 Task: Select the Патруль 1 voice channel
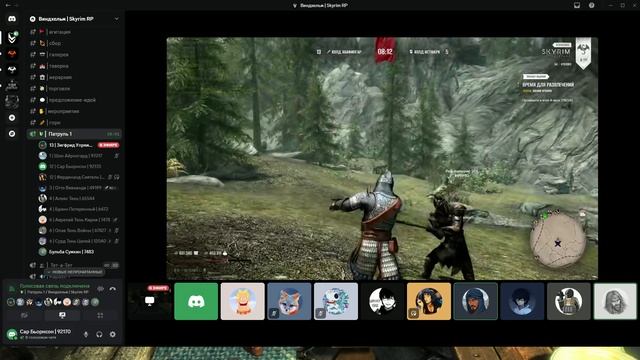(x=75, y=134)
